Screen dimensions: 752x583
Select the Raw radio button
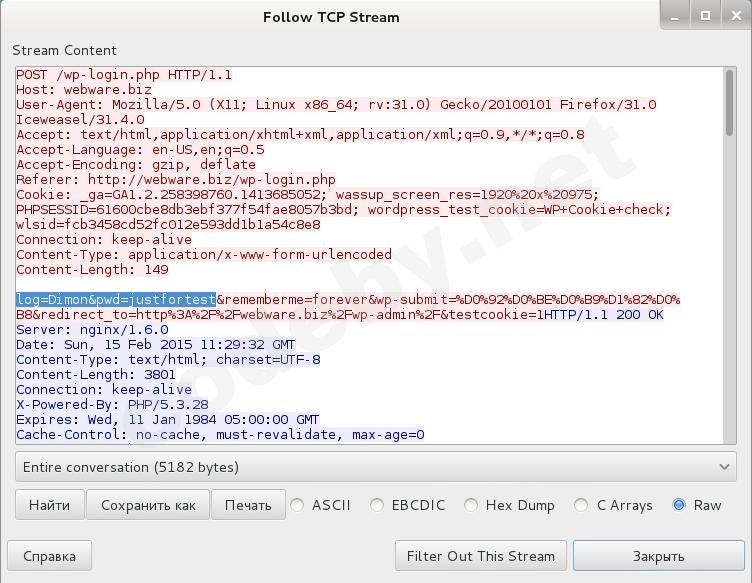tap(679, 505)
